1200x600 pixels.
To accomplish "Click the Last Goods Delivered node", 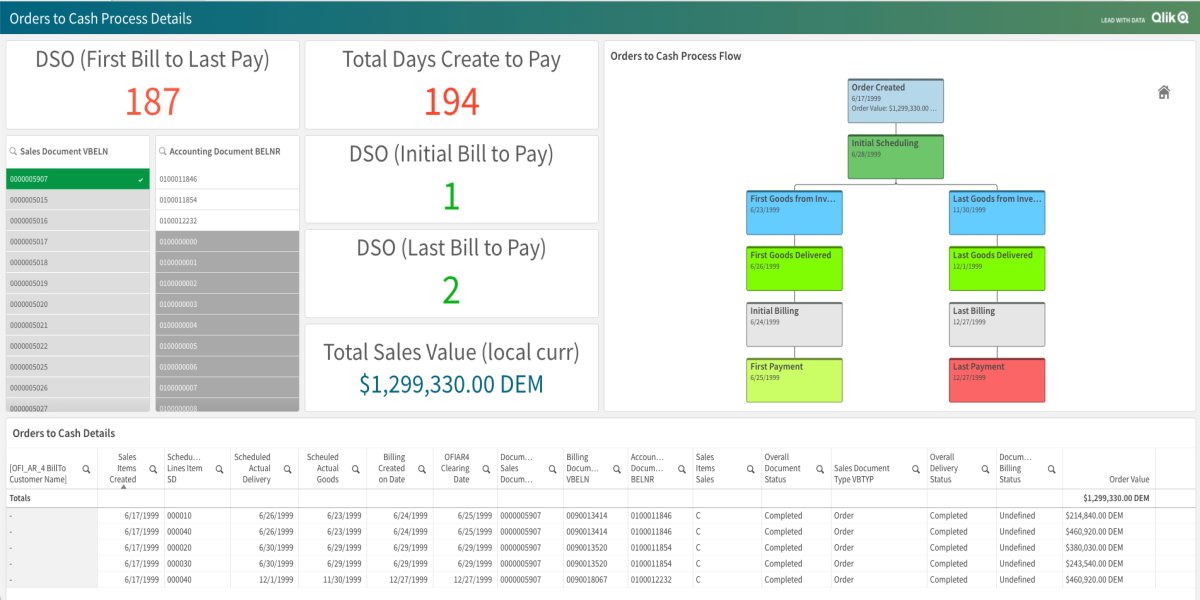I will (997, 269).
